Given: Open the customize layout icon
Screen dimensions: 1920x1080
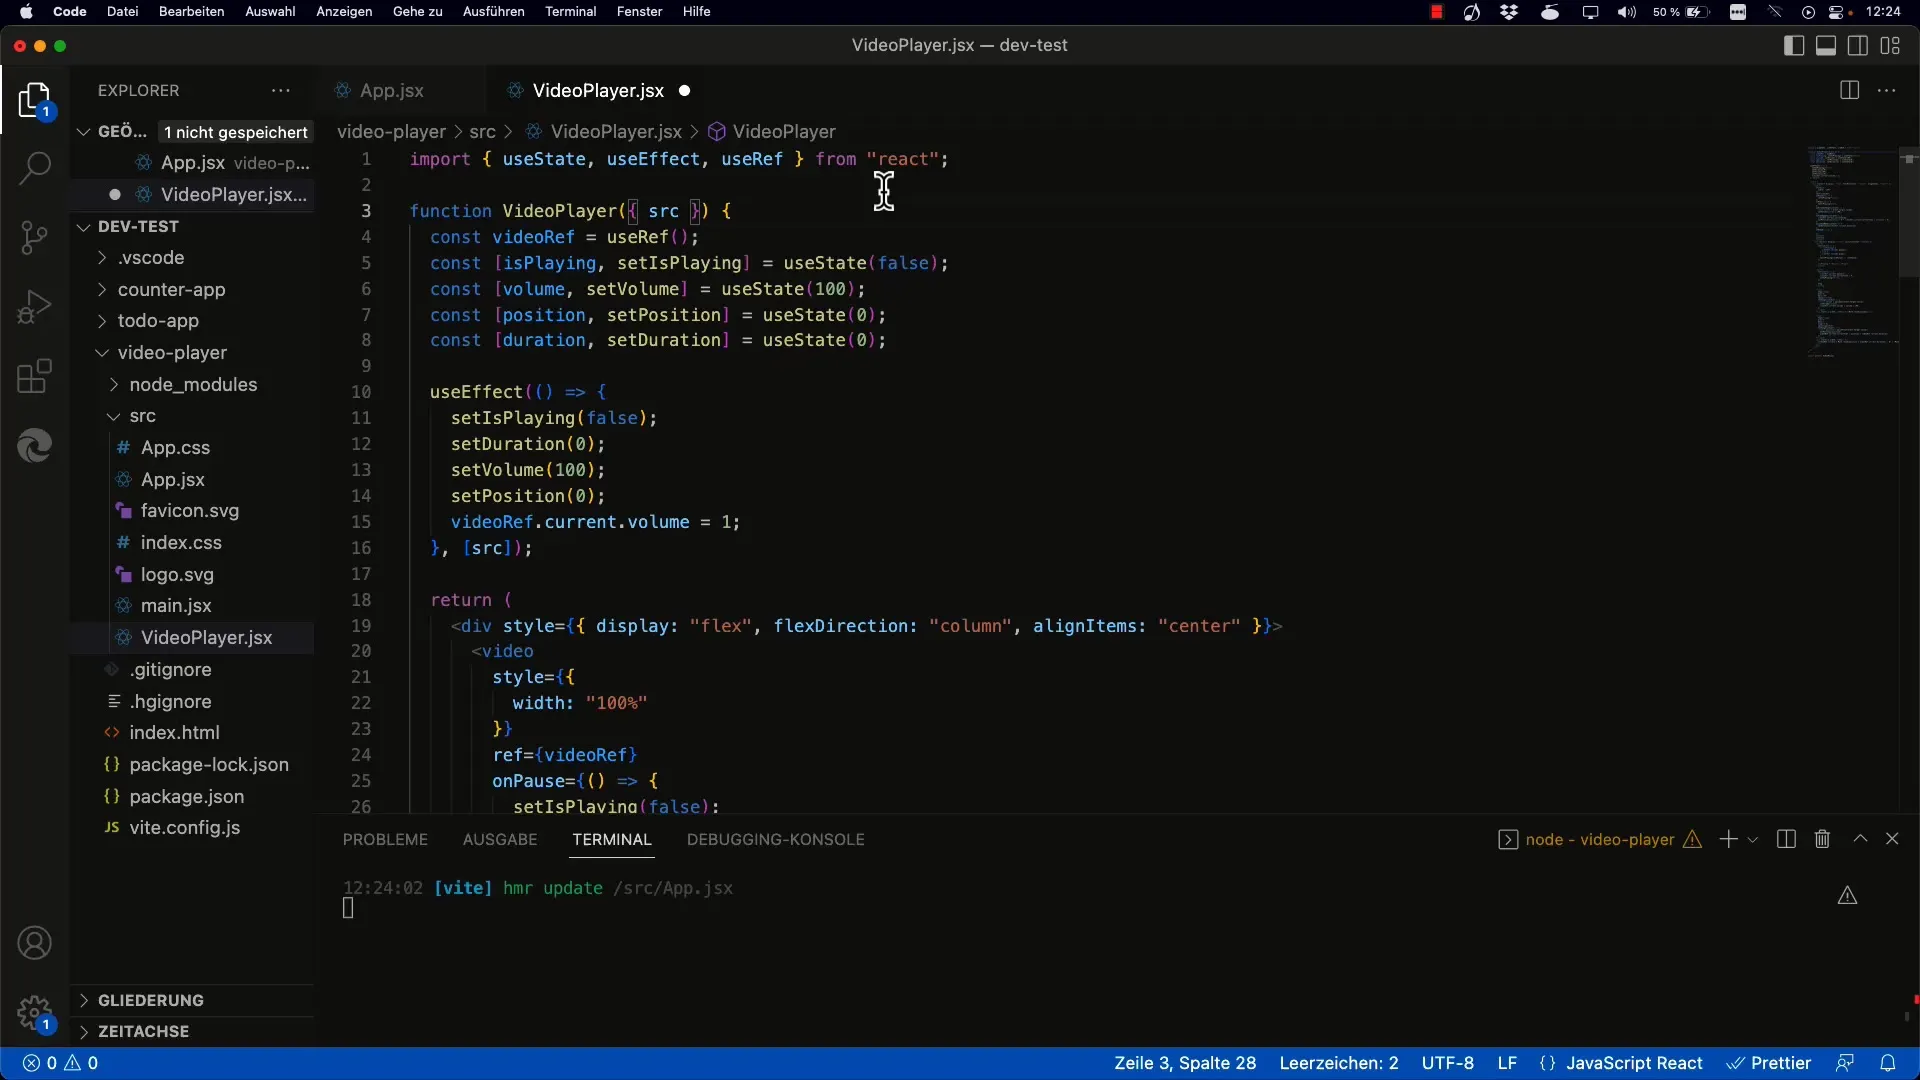Looking at the screenshot, I should [1890, 45].
